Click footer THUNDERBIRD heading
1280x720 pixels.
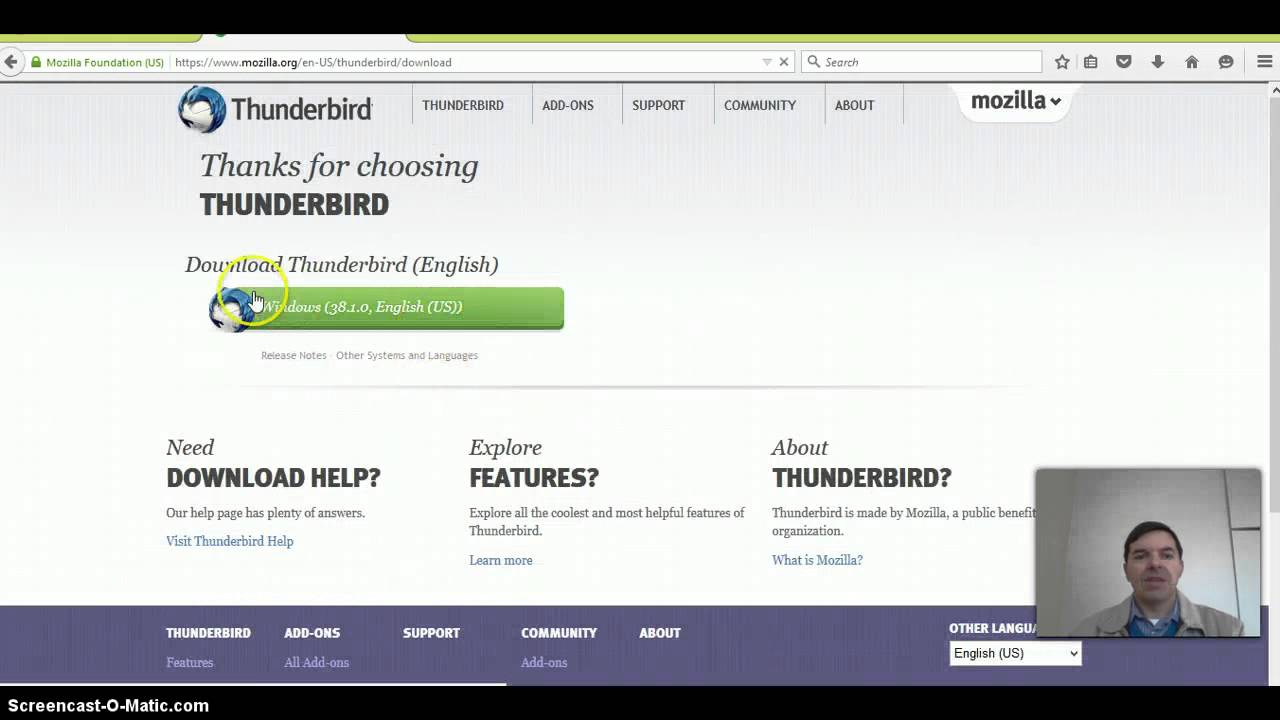[x=208, y=633]
